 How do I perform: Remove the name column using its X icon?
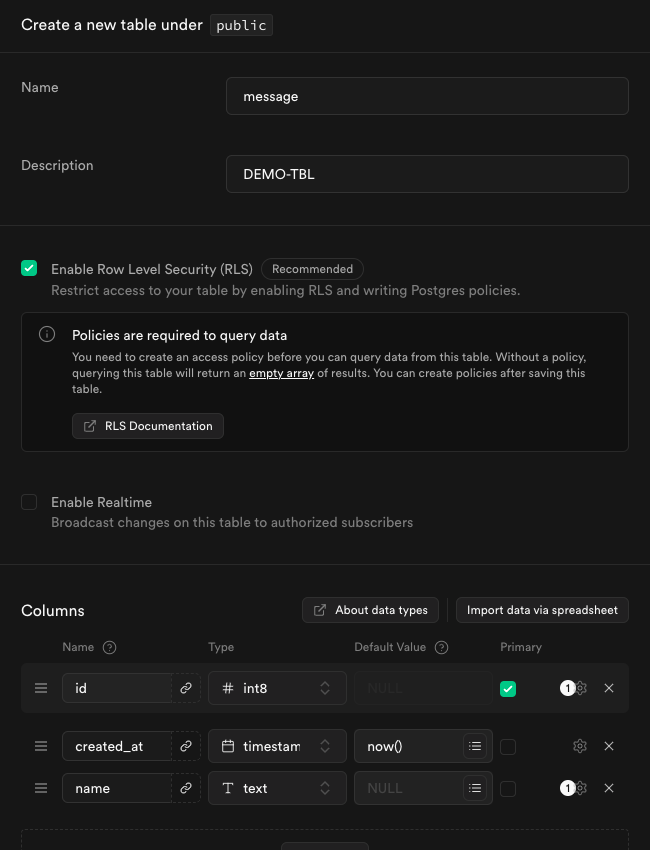point(609,788)
